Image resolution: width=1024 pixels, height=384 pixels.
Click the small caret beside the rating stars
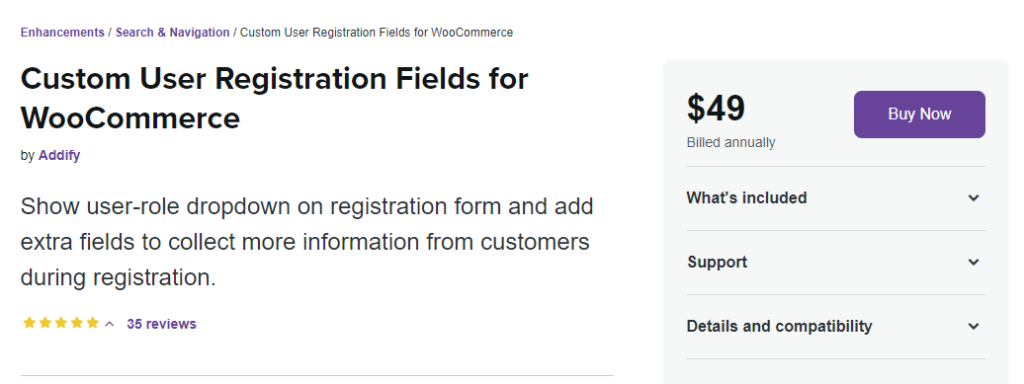pos(110,323)
